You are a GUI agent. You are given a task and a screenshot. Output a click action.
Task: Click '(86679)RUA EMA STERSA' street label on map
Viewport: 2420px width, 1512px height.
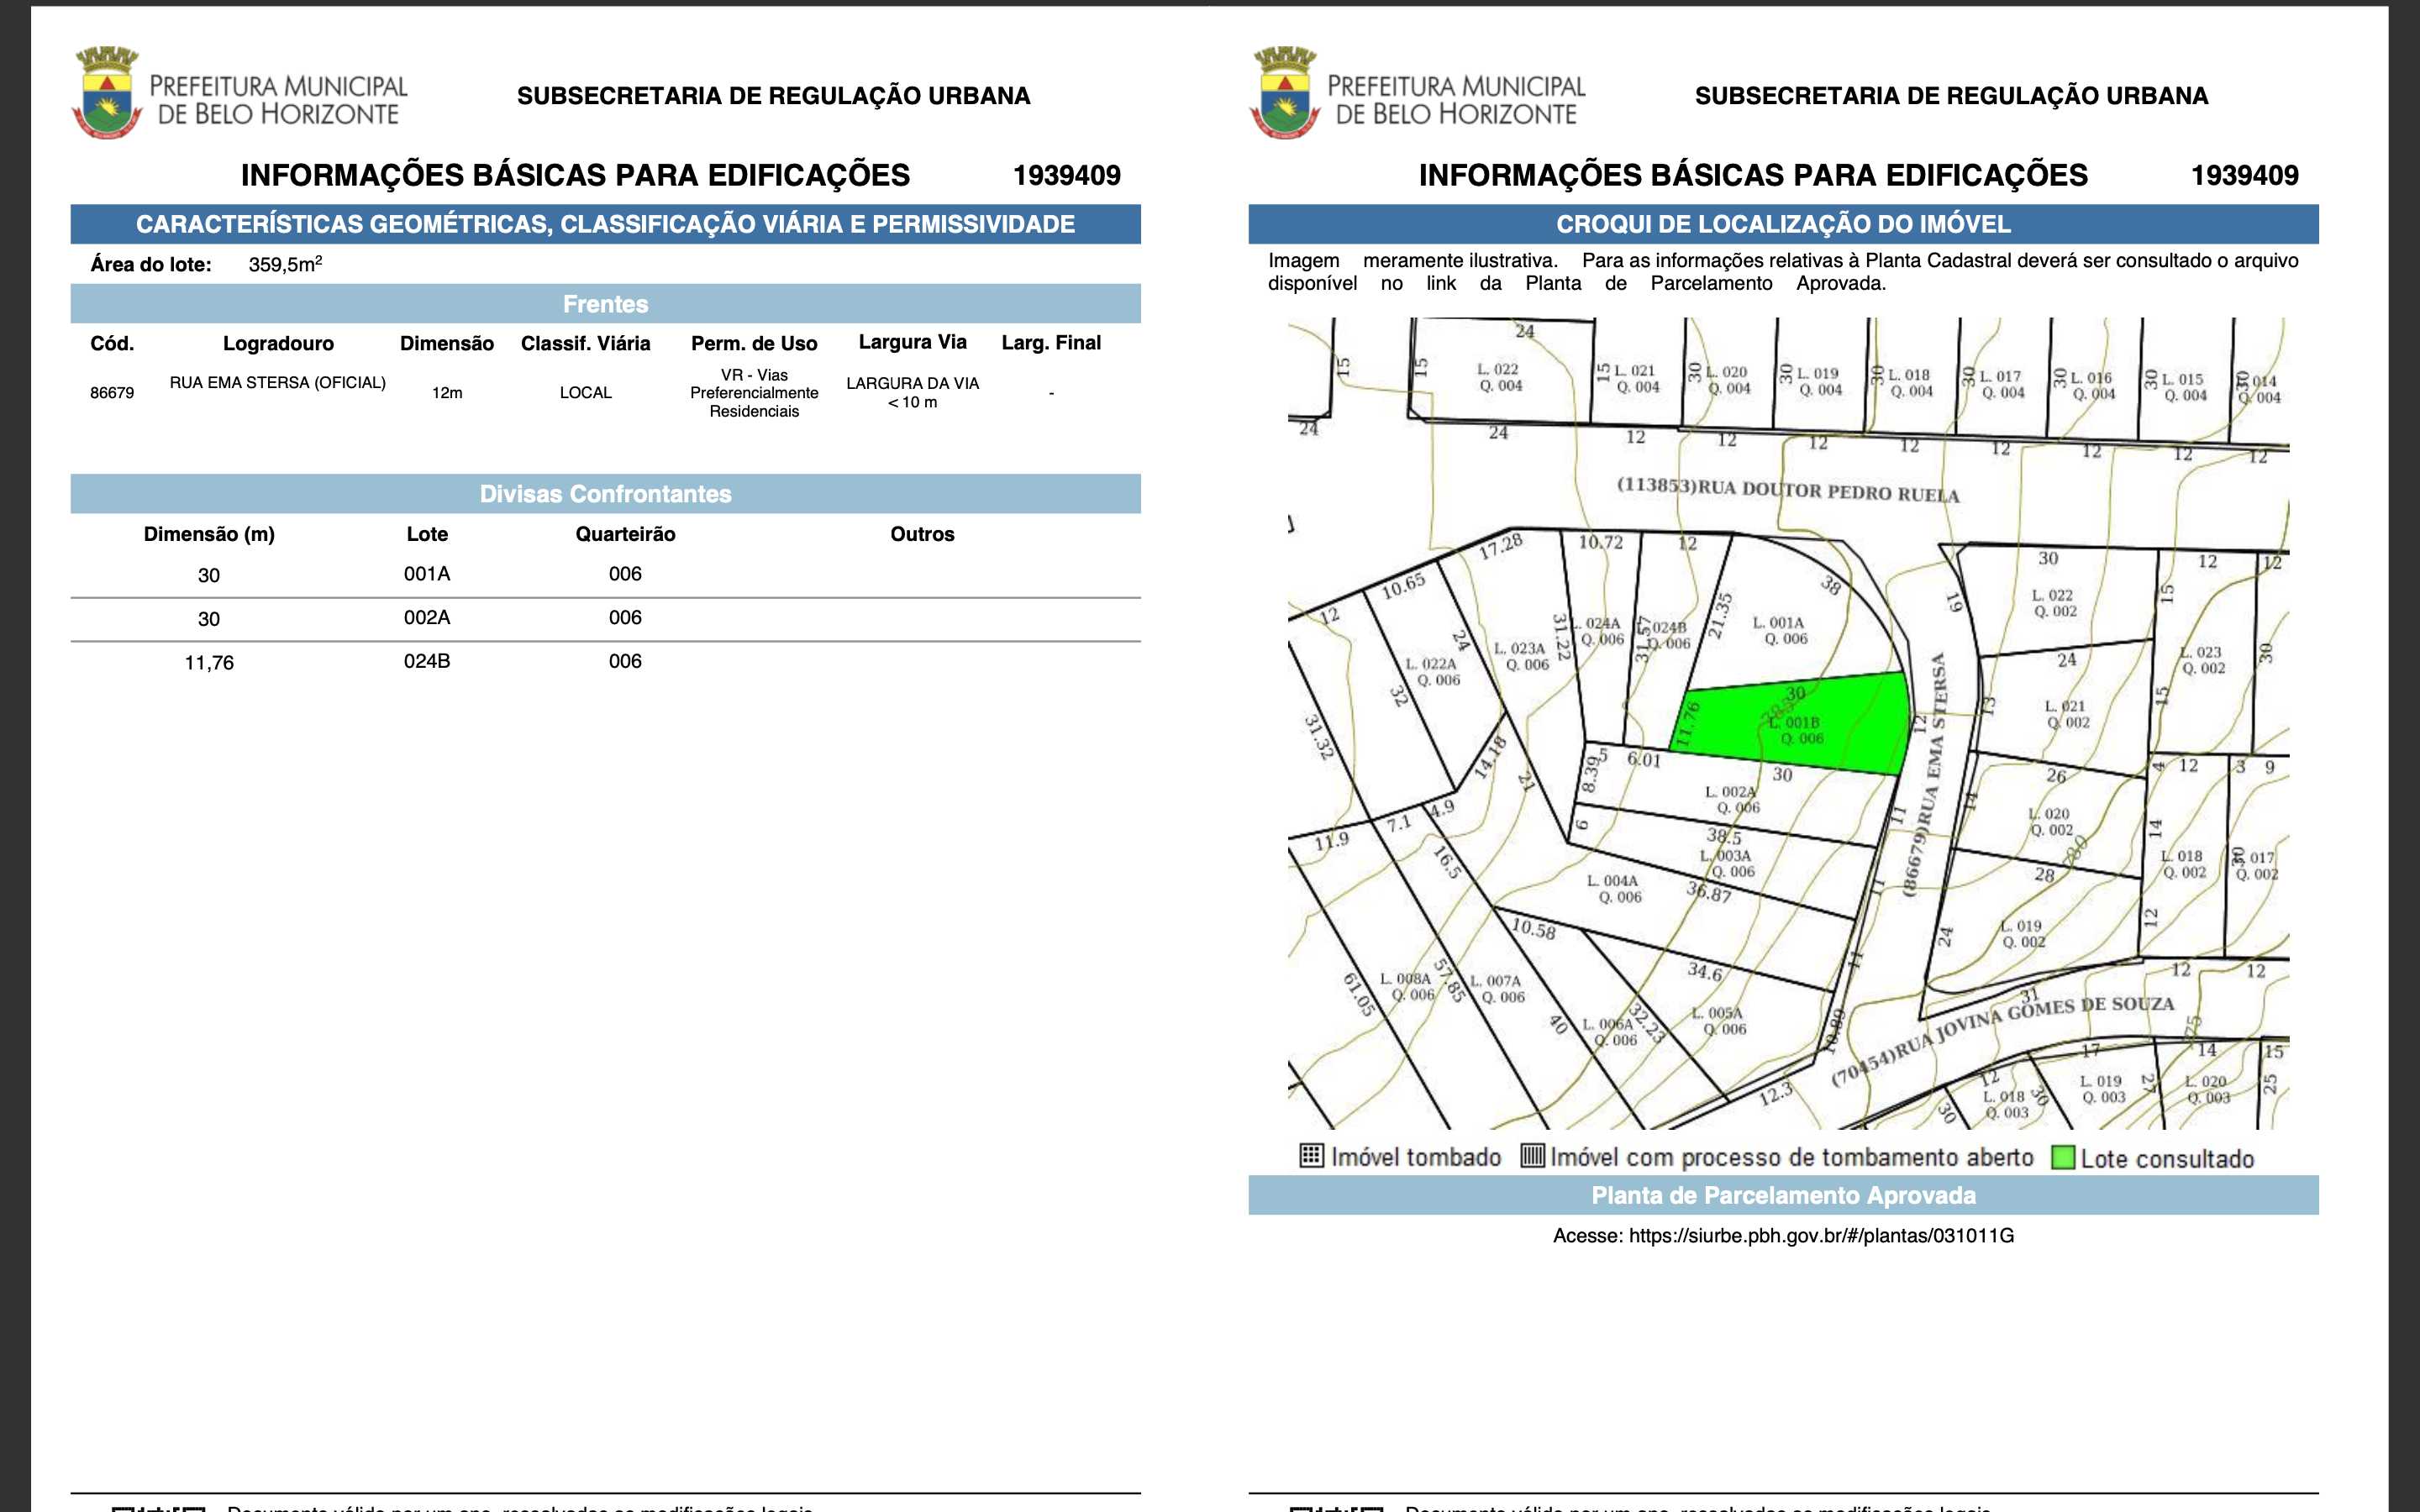[x=1925, y=775]
